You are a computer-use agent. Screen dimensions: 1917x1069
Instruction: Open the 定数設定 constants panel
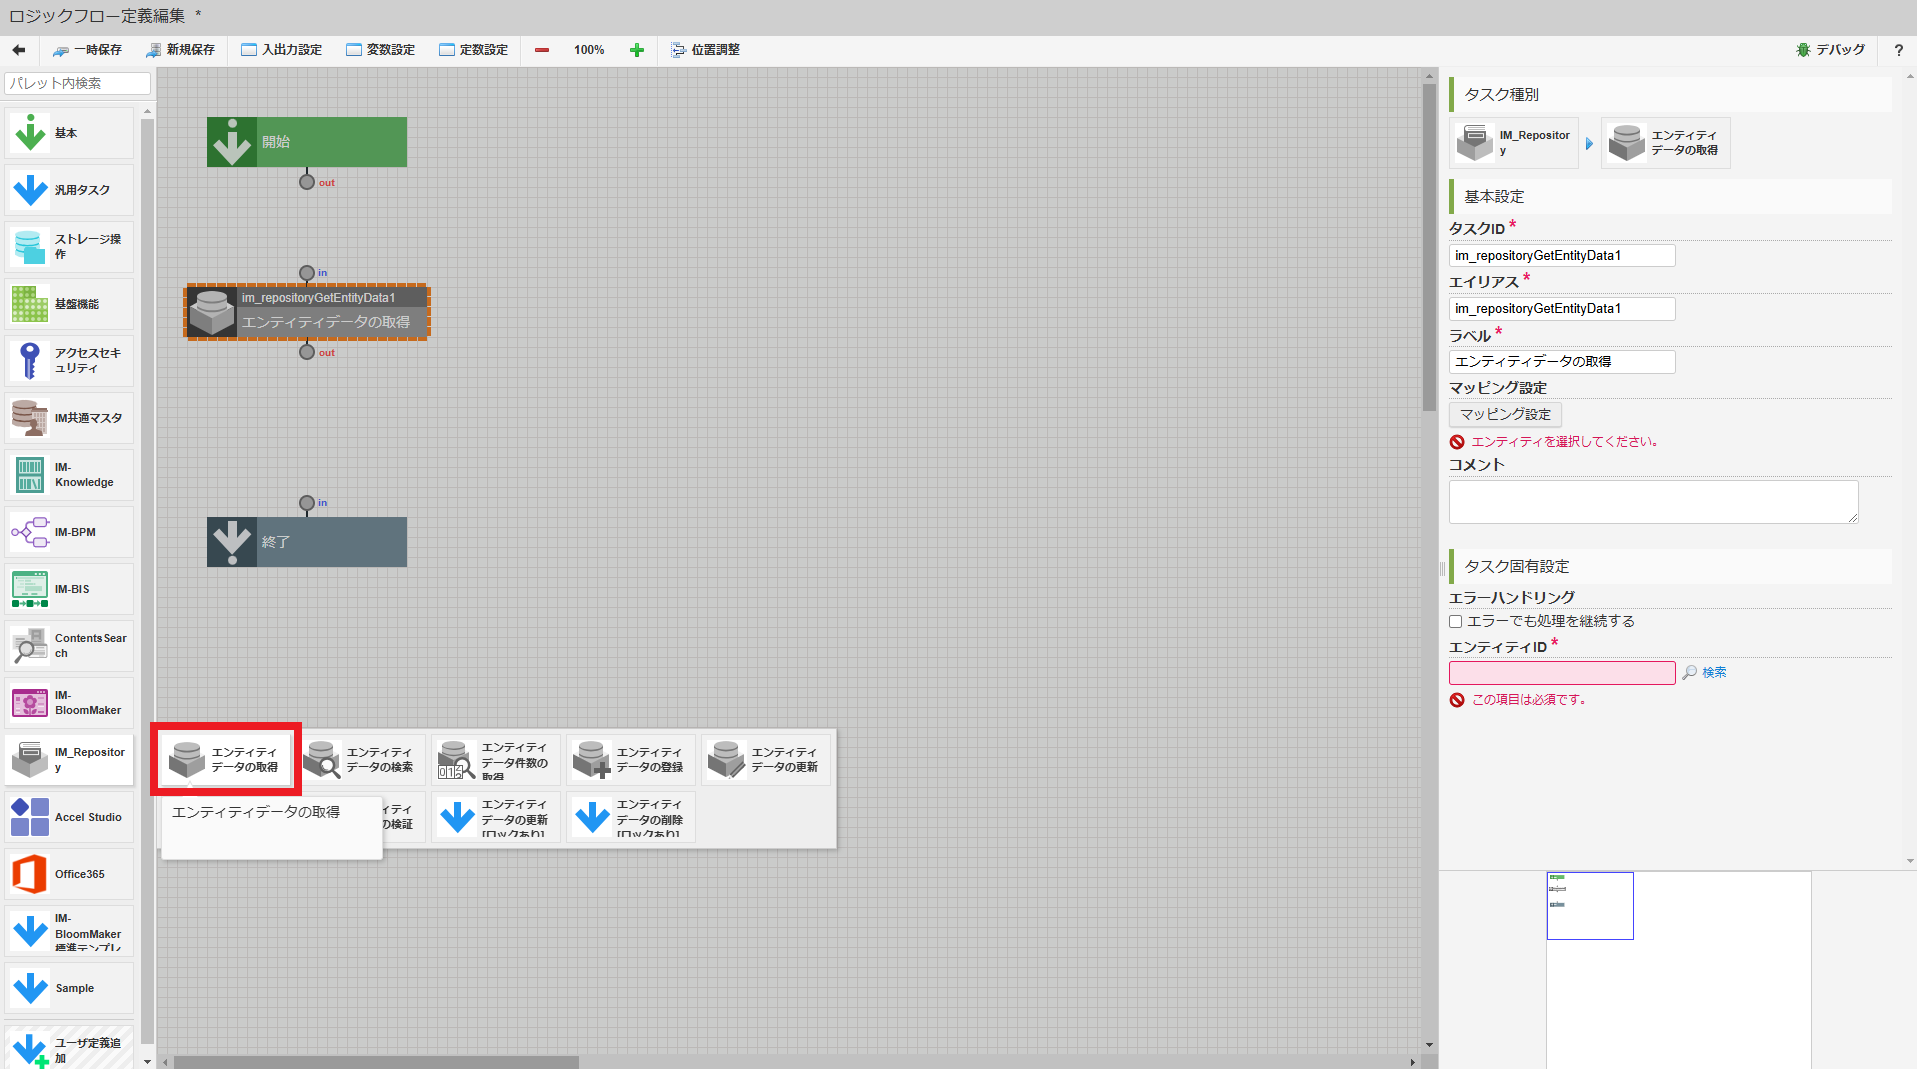point(474,49)
